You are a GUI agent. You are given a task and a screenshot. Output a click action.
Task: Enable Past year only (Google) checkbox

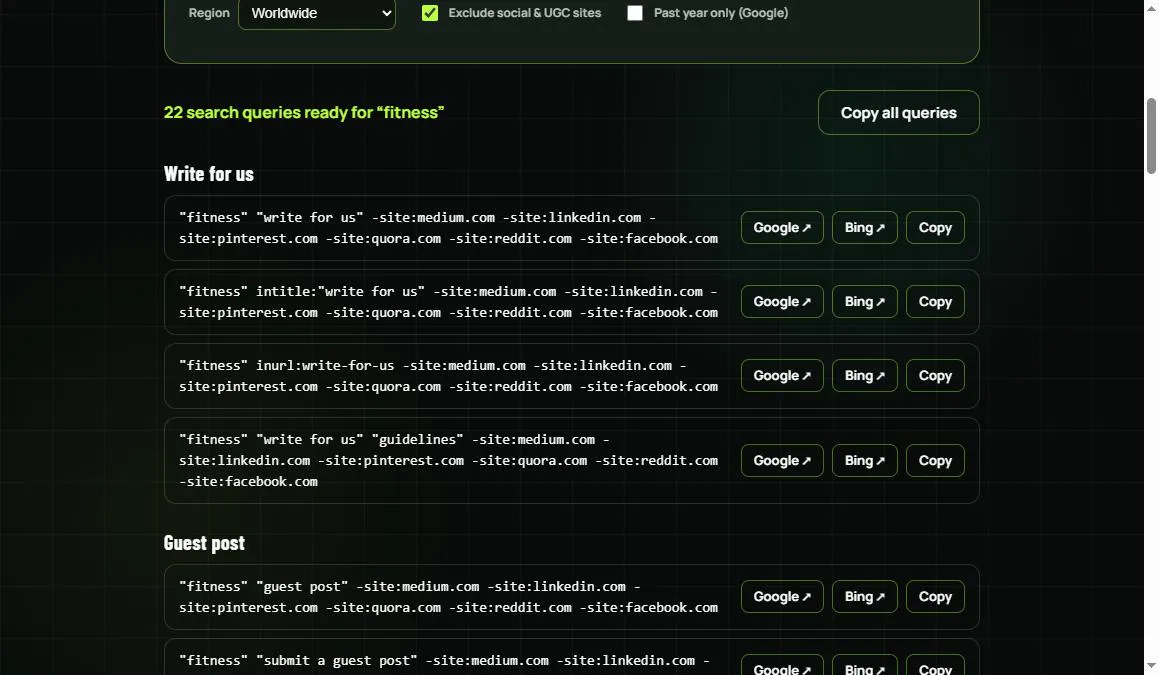[635, 13]
